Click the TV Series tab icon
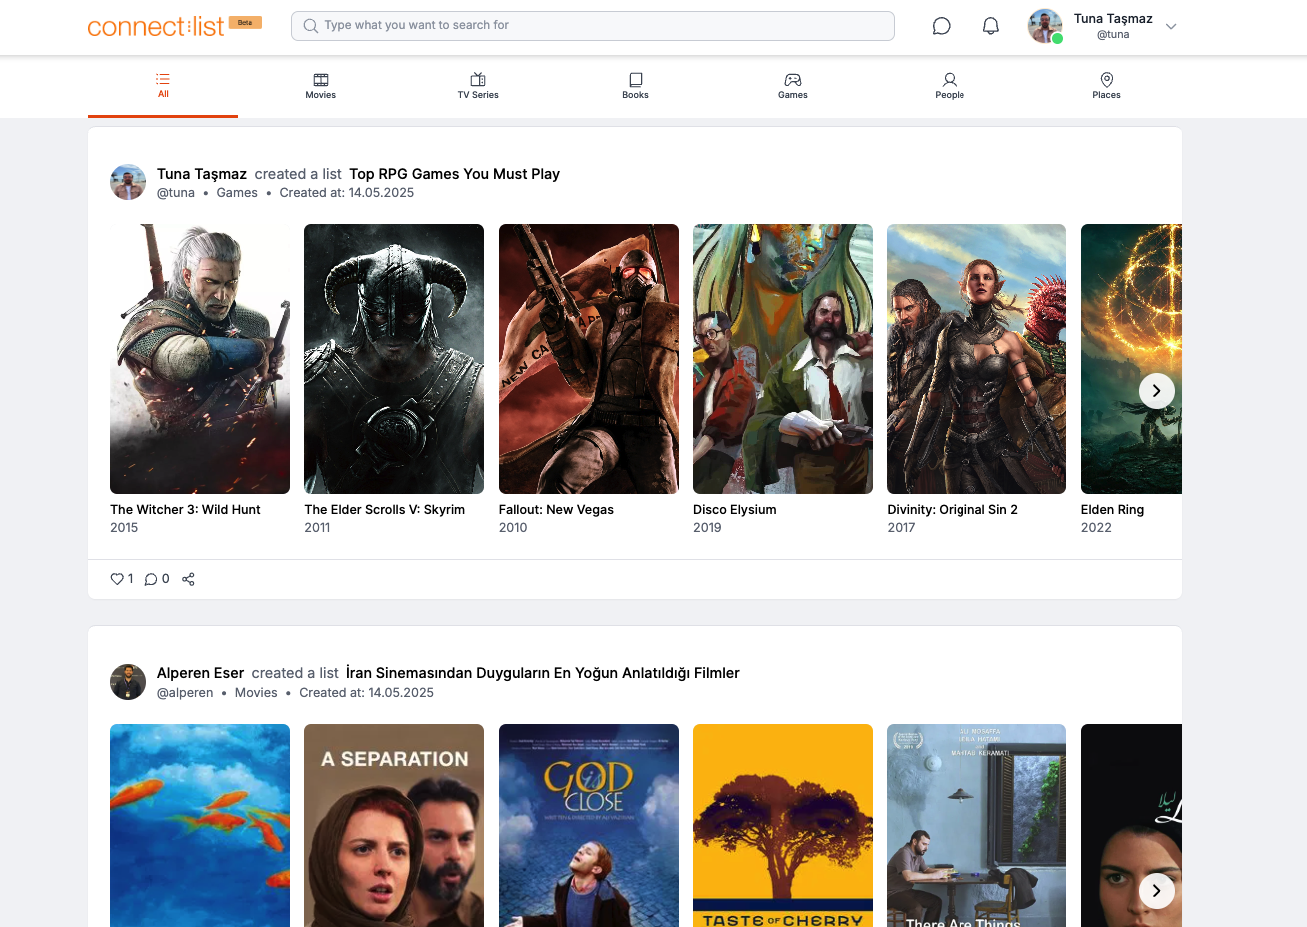The width and height of the screenshot is (1307, 927). point(478,80)
